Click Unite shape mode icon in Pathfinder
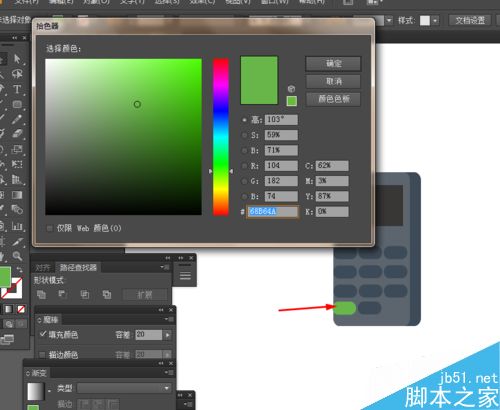500x410 pixels. [x=41, y=294]
